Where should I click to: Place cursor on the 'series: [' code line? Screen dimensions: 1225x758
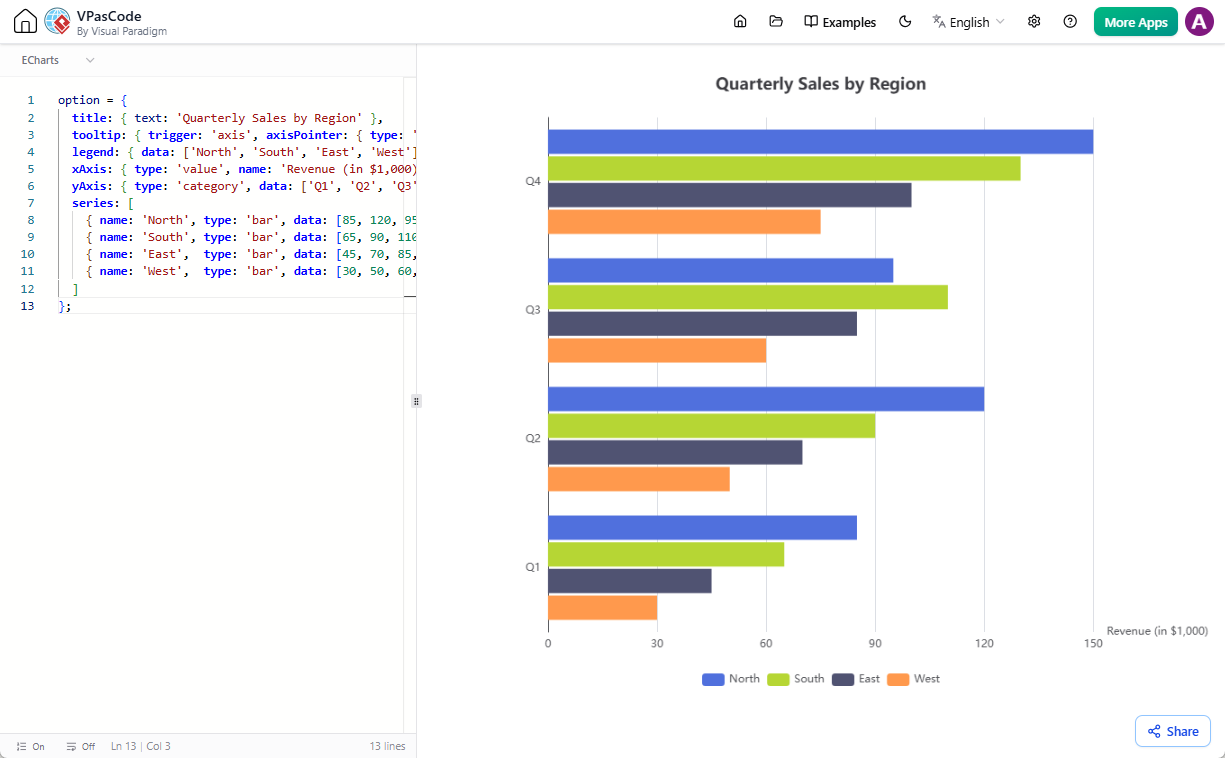pos(103,202)
